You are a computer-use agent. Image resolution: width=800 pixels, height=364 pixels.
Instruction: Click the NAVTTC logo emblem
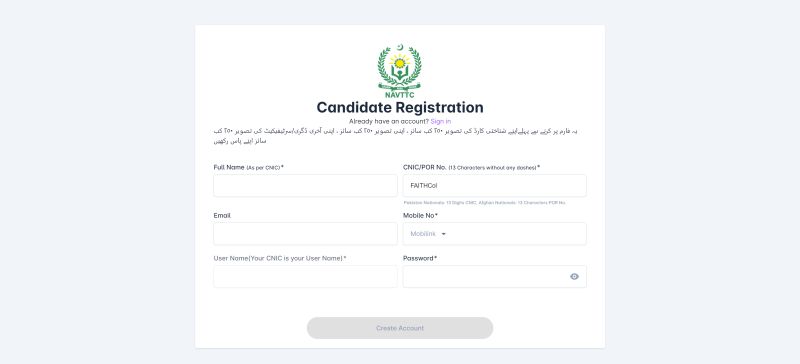[399, 71]
